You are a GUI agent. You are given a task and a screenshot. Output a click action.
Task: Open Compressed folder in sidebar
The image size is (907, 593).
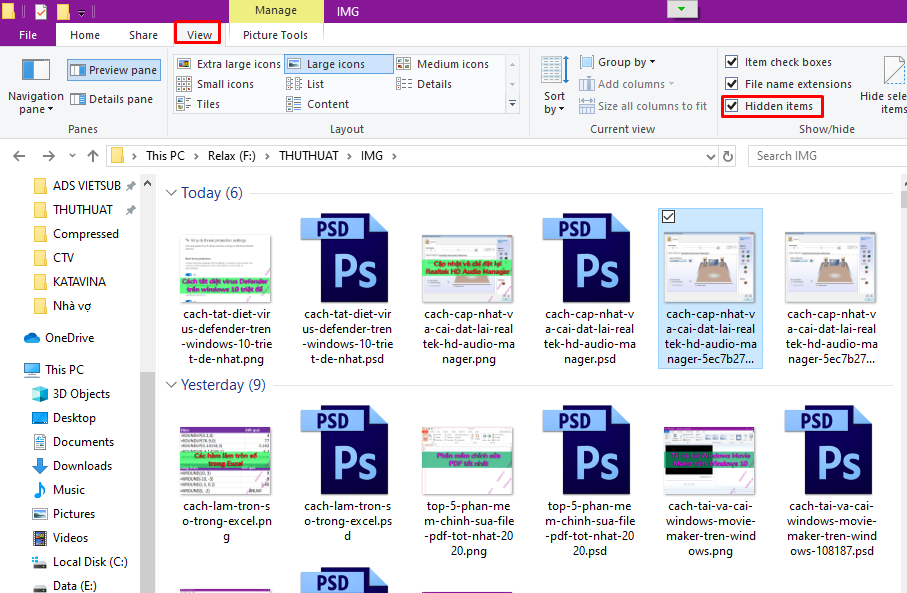pos(86,234)
